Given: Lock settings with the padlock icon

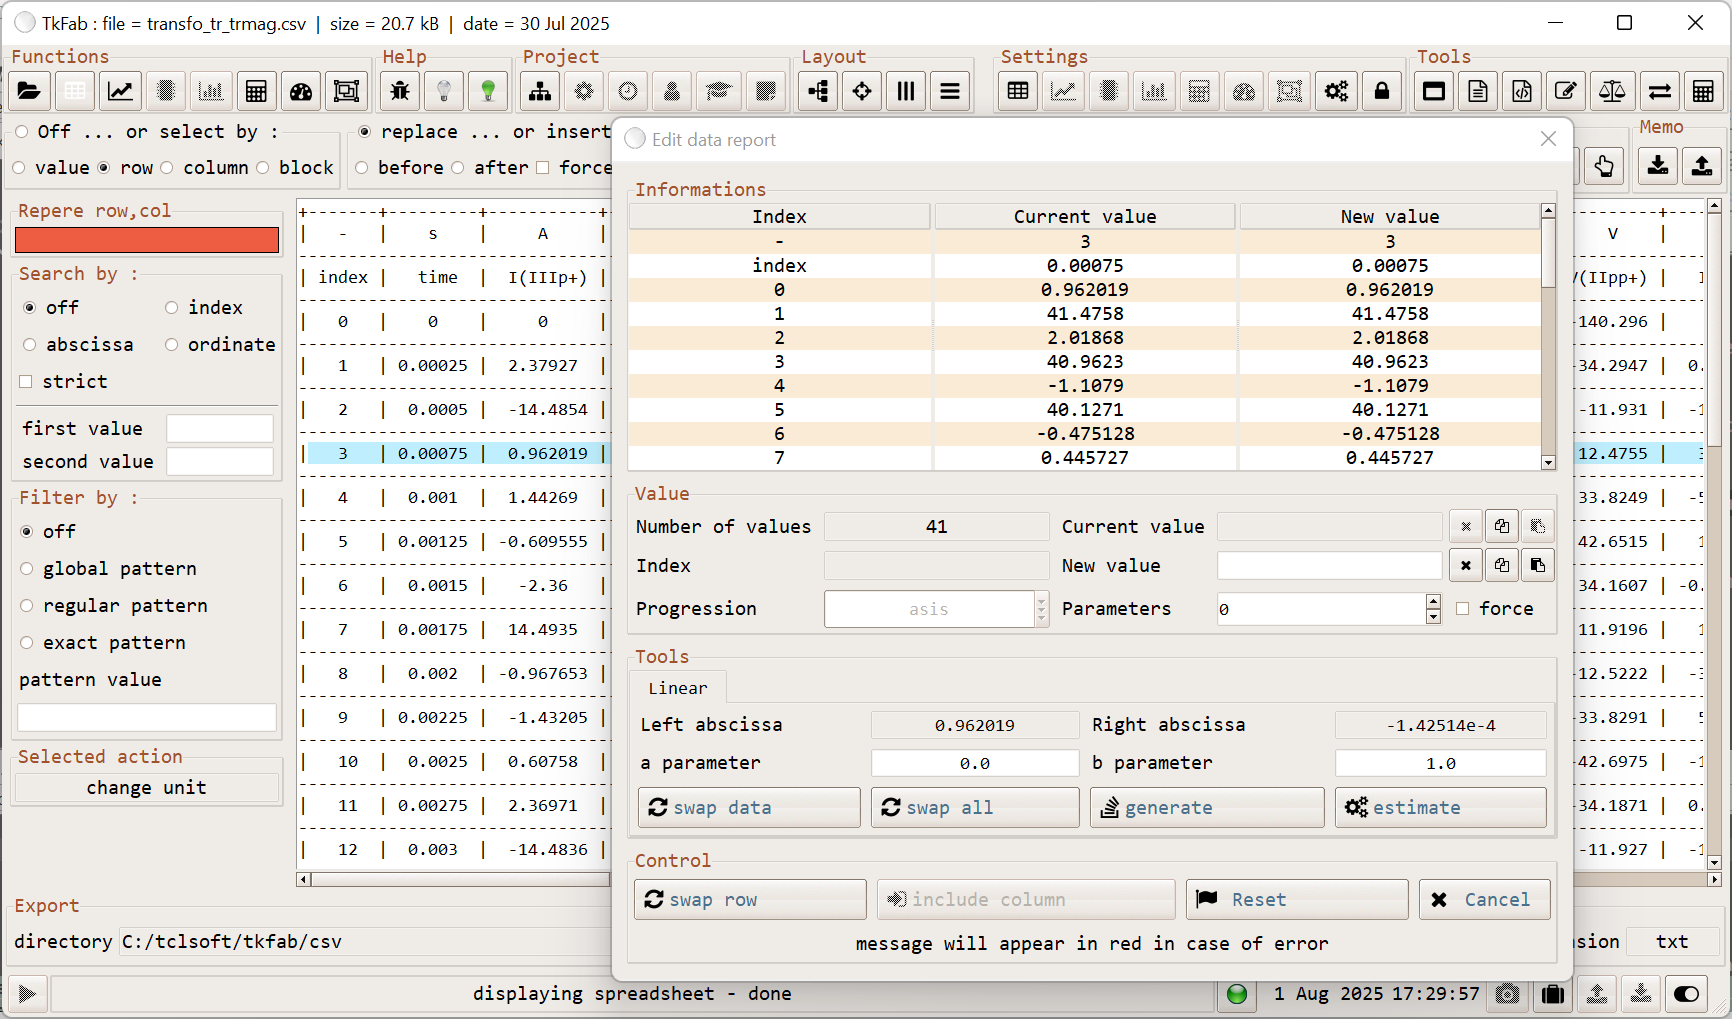Looking at the screenshot, I should click(1382, 90).
